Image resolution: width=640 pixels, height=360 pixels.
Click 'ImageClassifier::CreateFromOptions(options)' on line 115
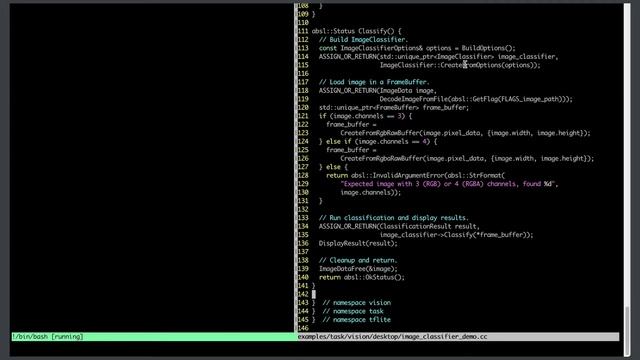459,65
